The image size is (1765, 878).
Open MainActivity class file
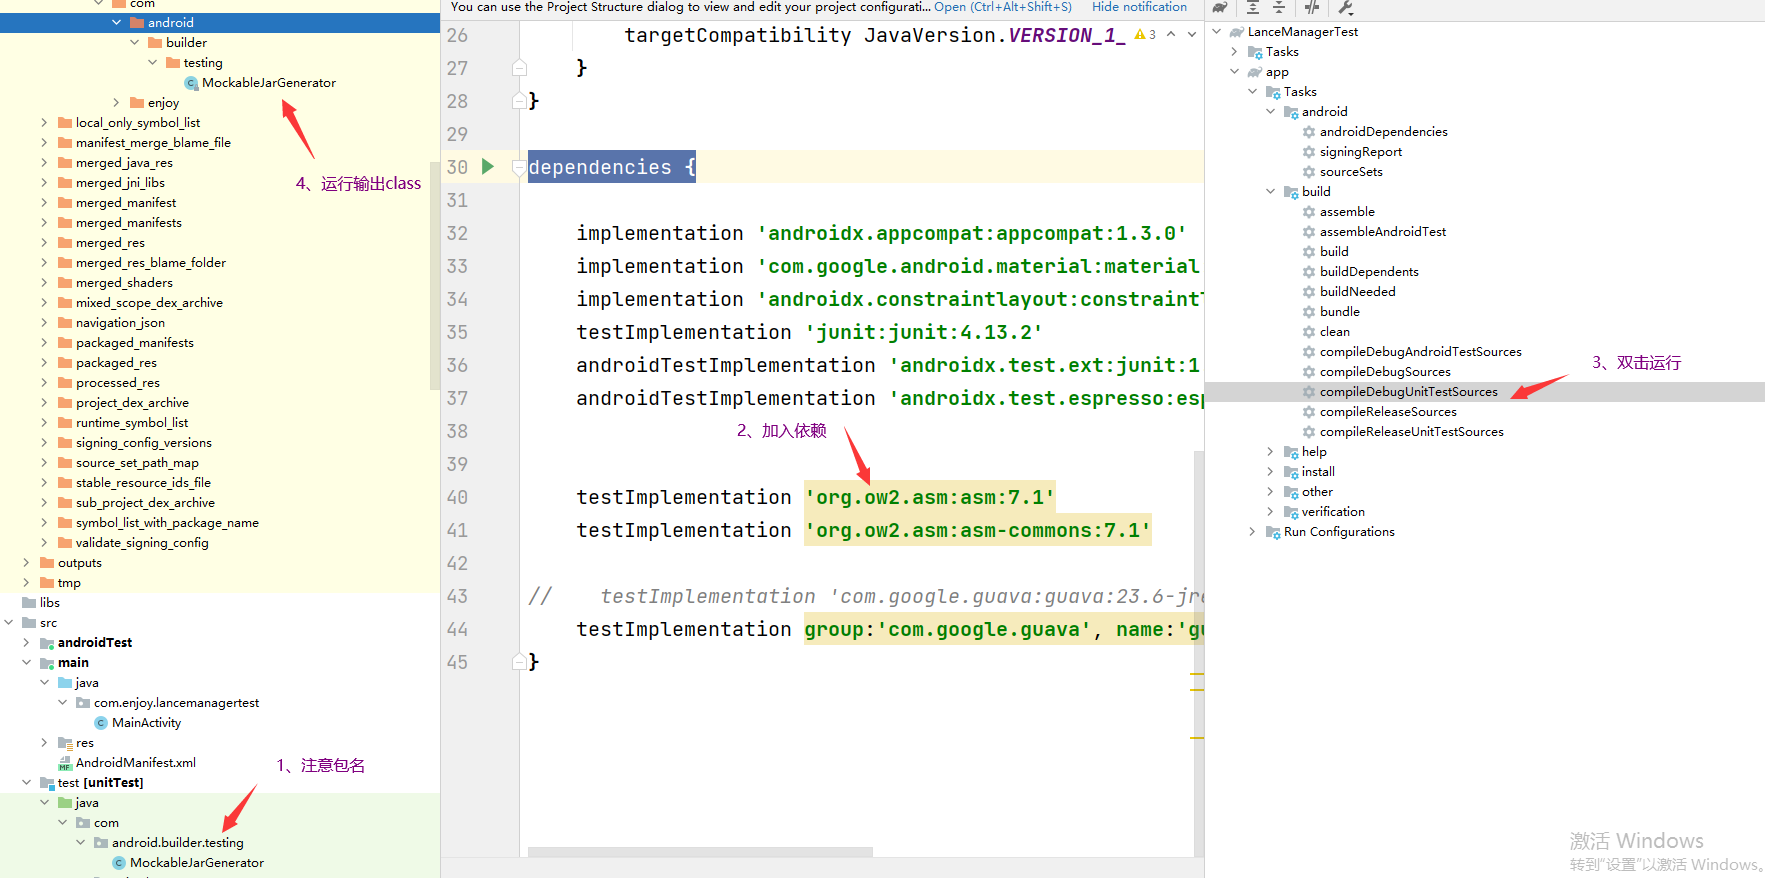[146, 723]
